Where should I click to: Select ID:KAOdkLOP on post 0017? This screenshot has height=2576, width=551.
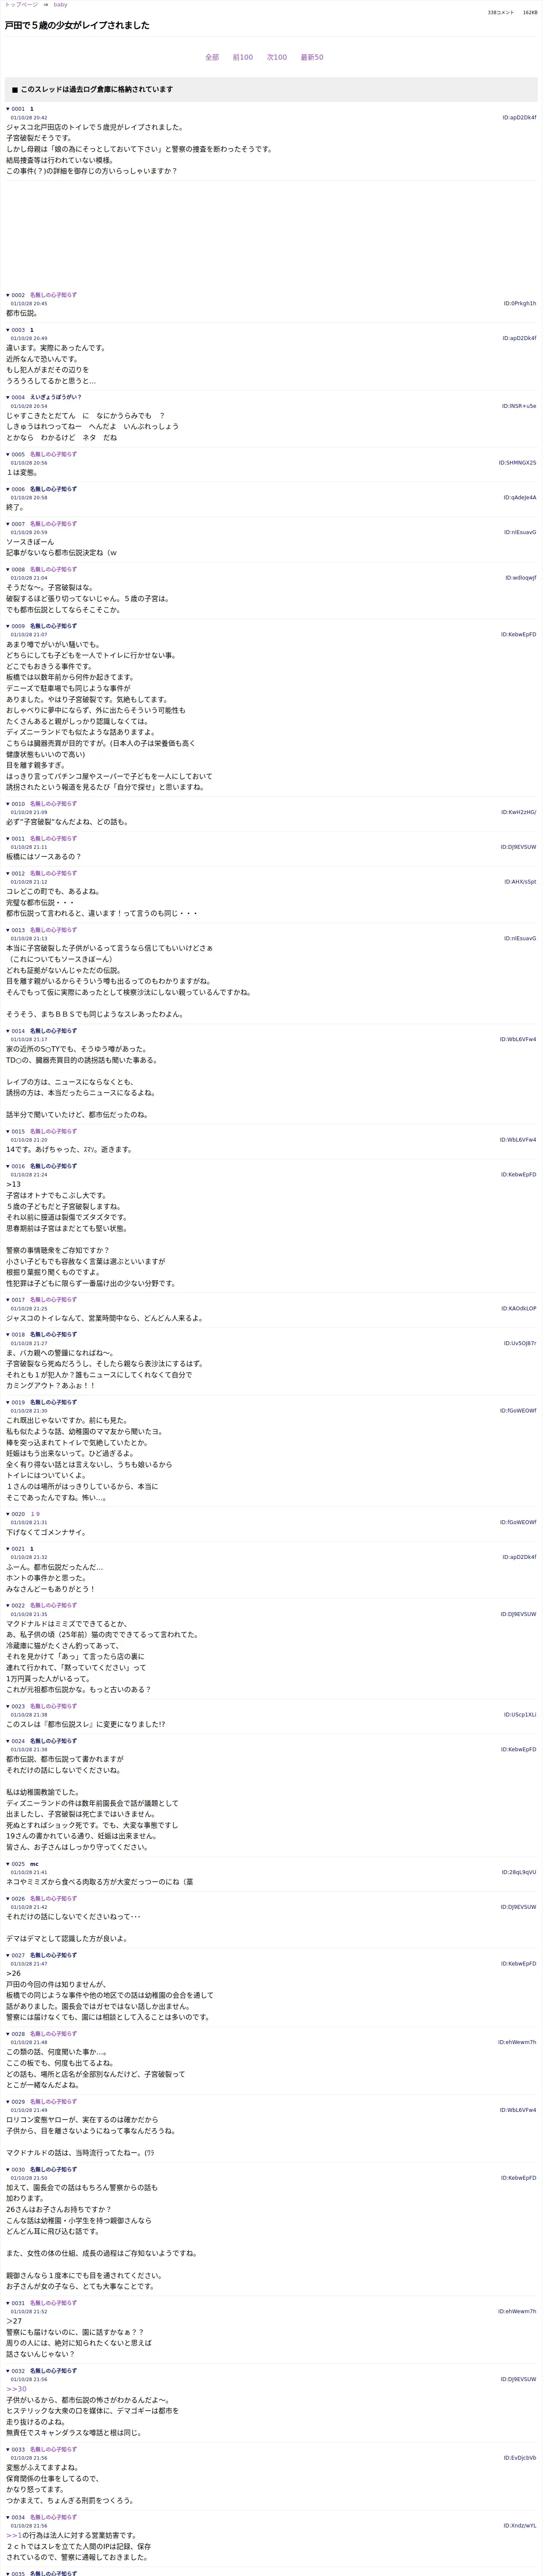coord(519,1308)
